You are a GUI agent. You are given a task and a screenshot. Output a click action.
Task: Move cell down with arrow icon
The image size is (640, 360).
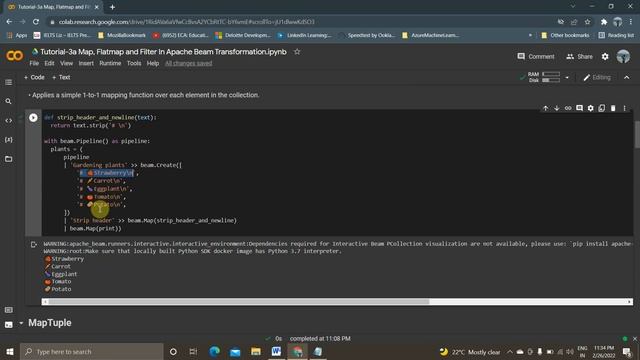pyautogui.click(x=557, y=108)
